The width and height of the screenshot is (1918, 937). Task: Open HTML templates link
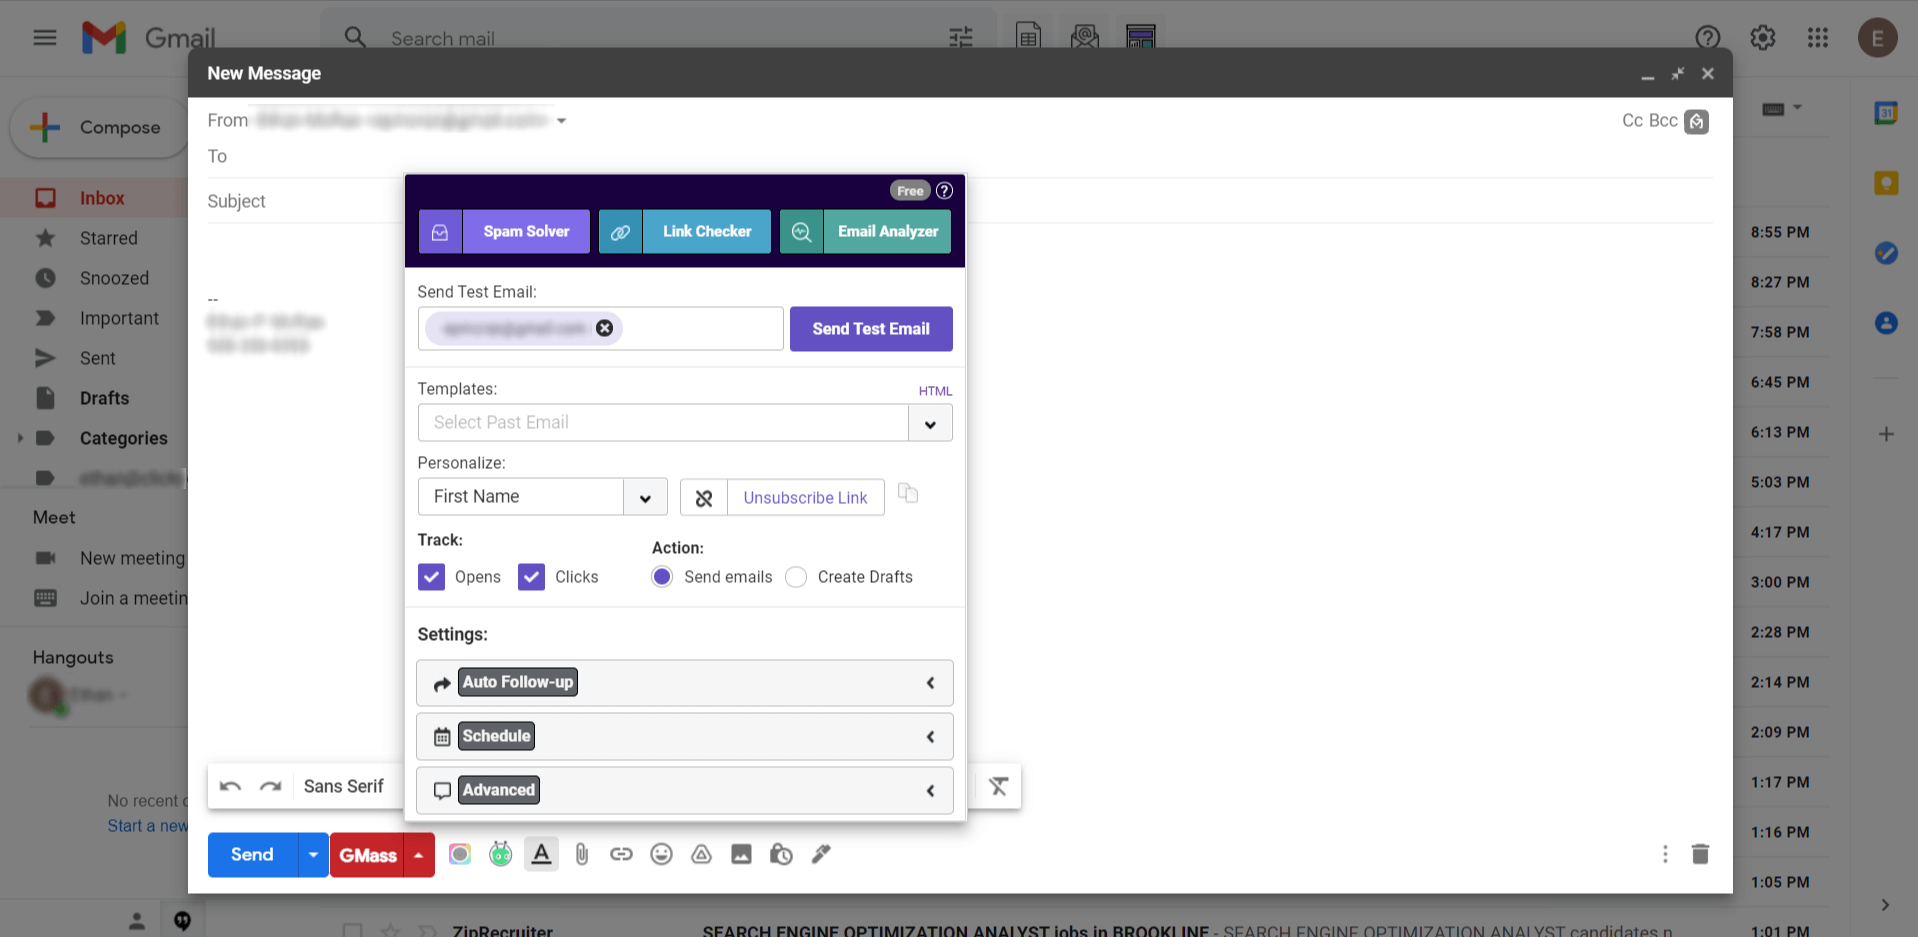point(935,391)
